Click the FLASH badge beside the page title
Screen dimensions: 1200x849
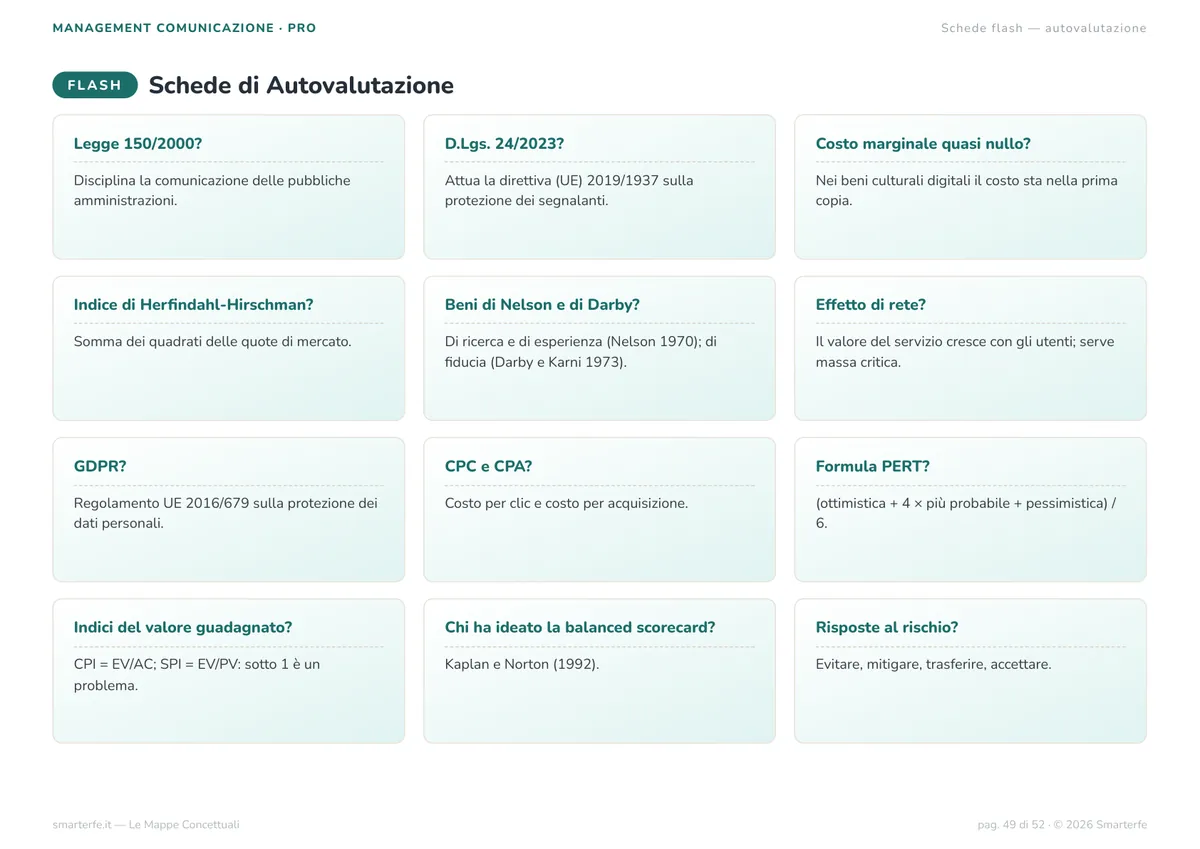[95, 85]
